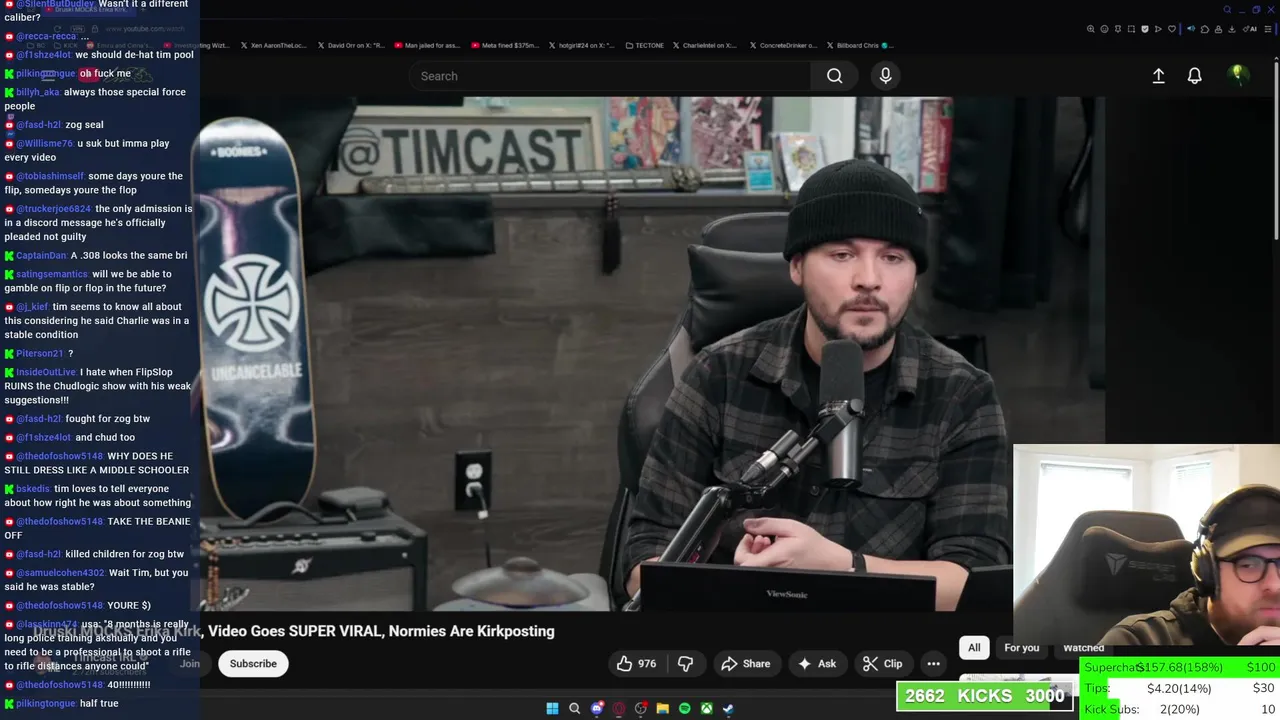Image resolution: width=1280 pixels, height=720 pixels.
Task: Open File Explorer from taskbar
Action: coord(663,709)
